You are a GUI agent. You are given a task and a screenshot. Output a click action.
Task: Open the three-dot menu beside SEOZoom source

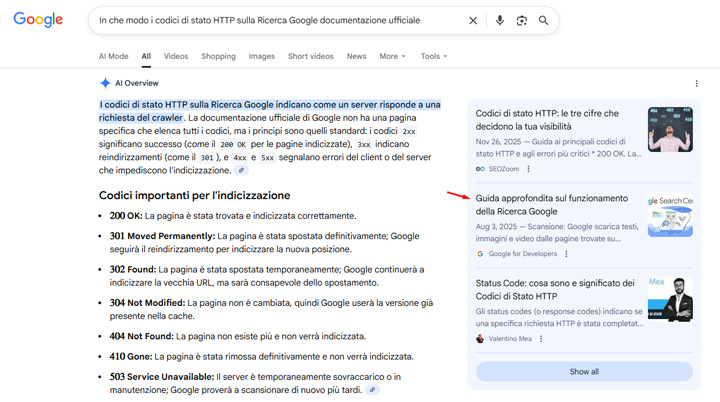point(529,170)
